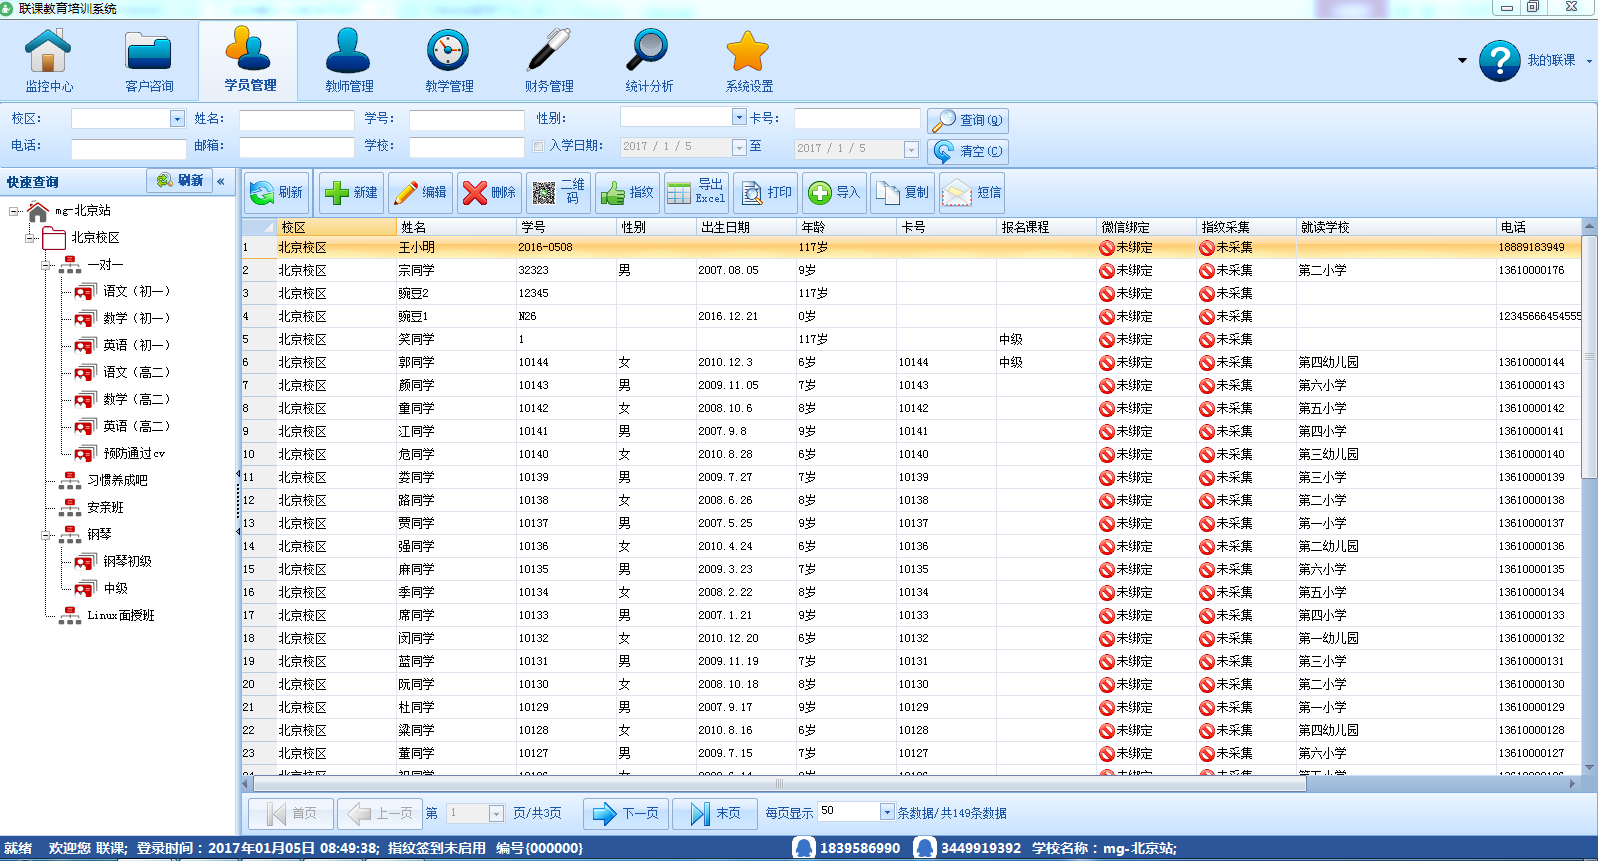This screenshot has width=1598, height=861.
Task: Select 习惯养成吧 in the tree
Action: (117, 480)
